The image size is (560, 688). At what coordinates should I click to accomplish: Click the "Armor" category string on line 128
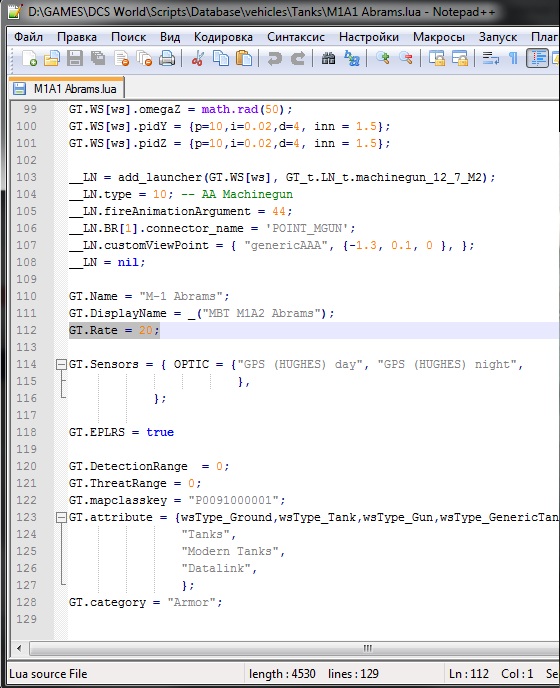coord(191,602)
